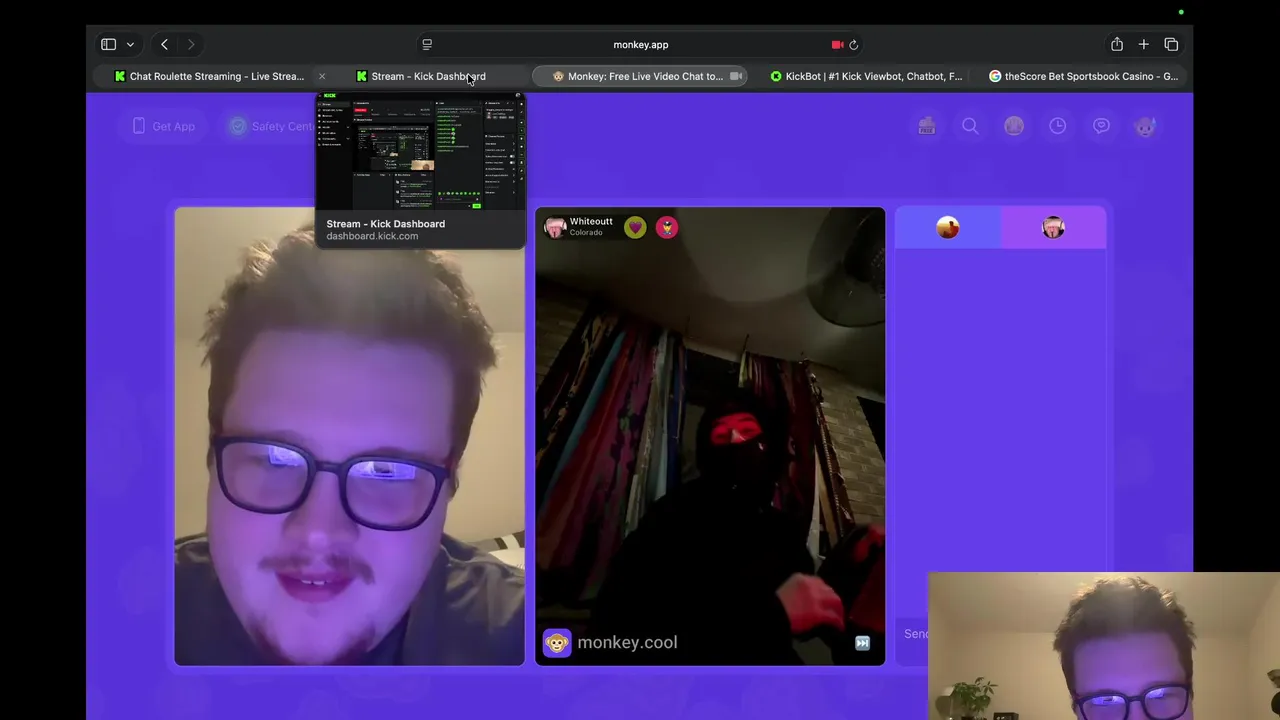The image size is (1280, 720).
Task: Skip to next match with the forward button
Action: point(862,643)
